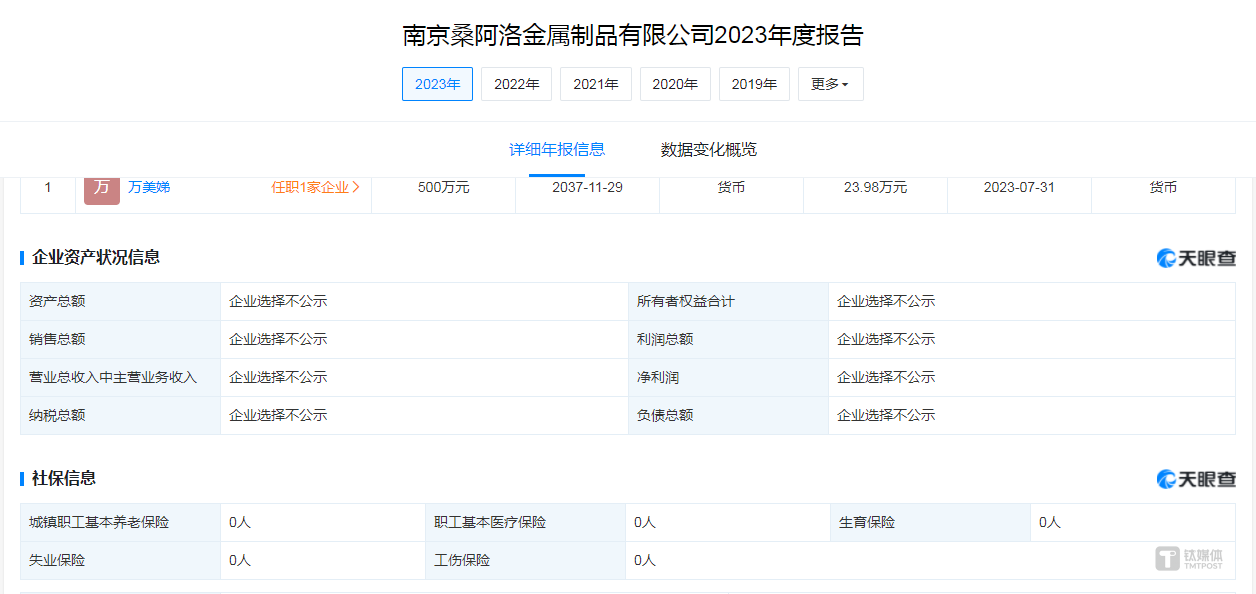Click the 社保信息 section heading
1256x594 pixels.
tap(64, 478)
